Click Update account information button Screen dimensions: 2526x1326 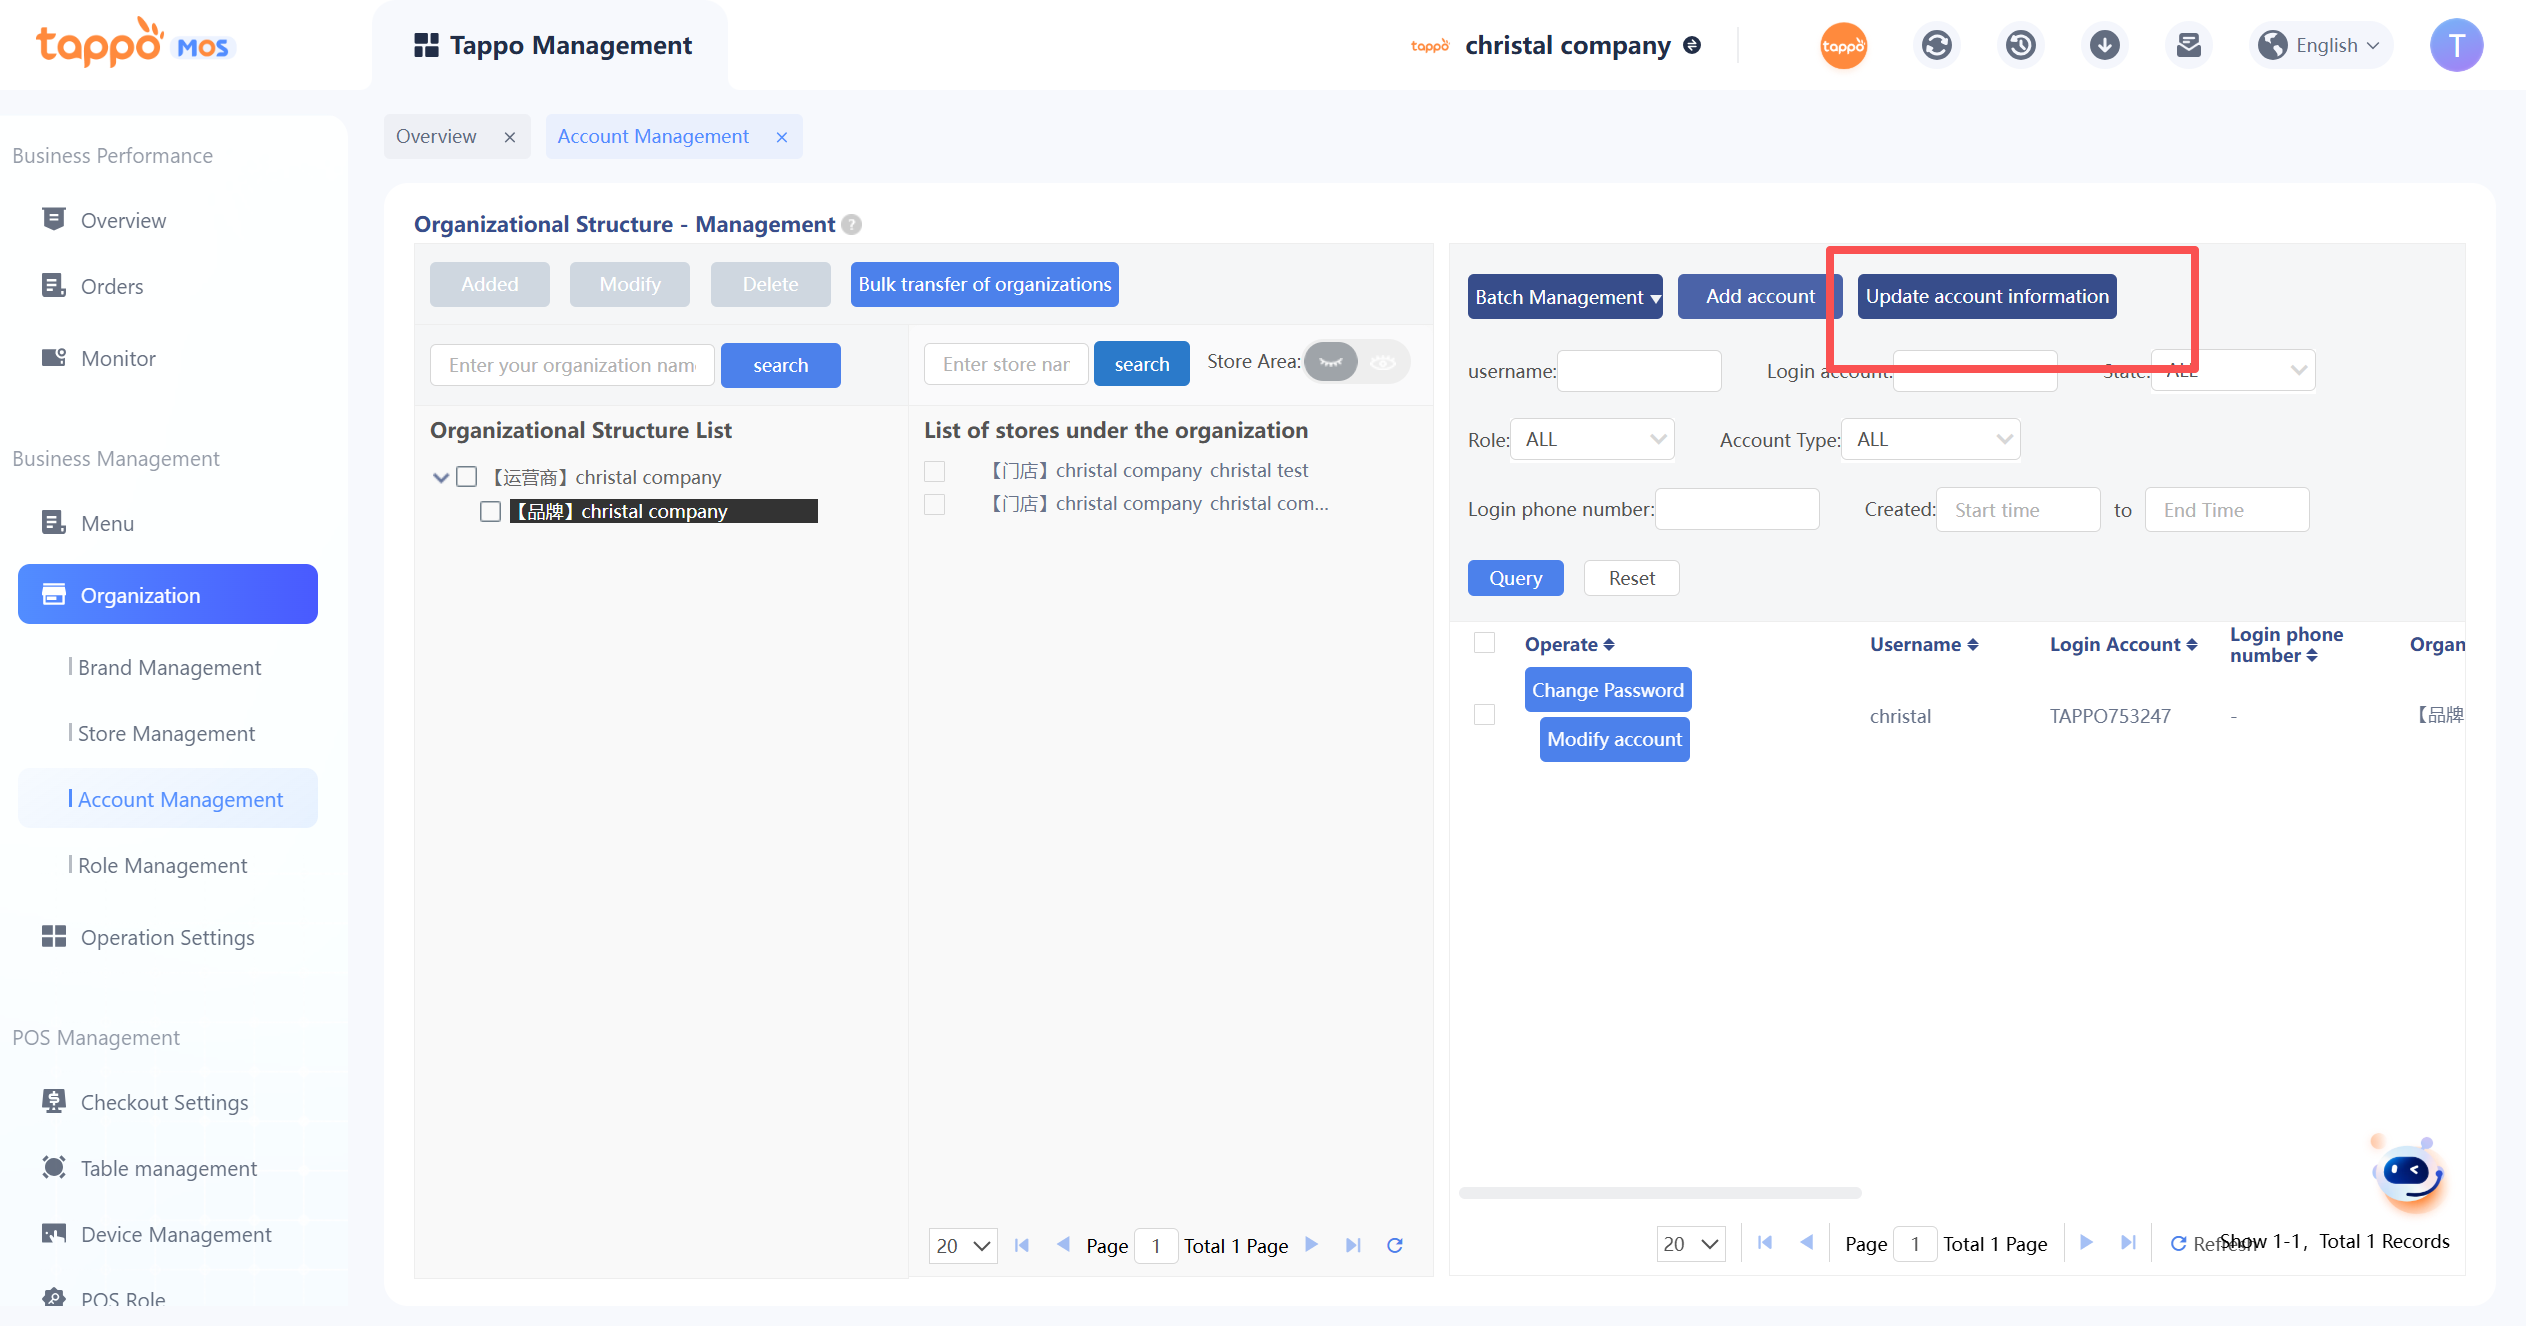tap(1986, 296)
